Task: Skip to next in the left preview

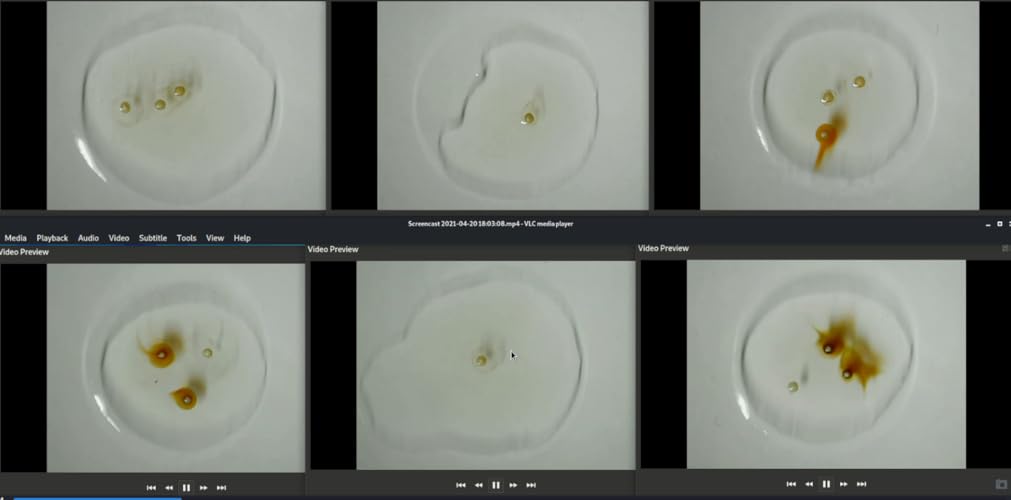Action: click(x=221, y=488)
